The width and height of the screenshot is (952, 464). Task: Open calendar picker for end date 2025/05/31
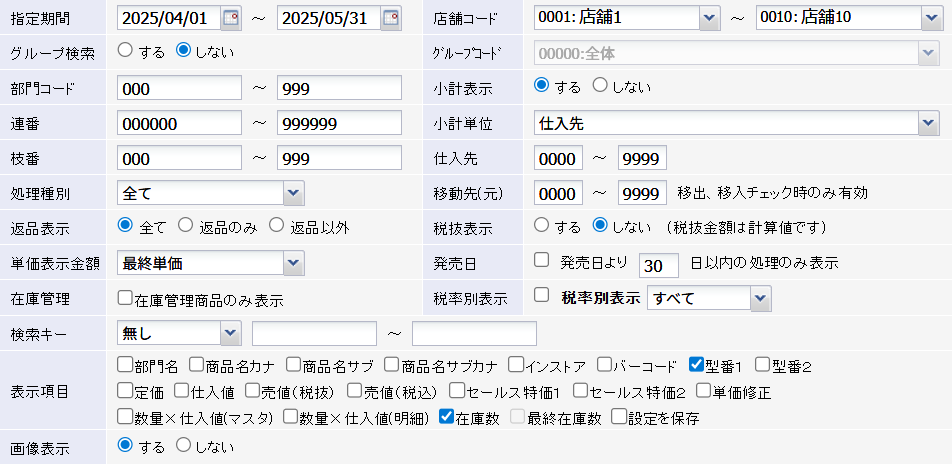click(390, 17)
